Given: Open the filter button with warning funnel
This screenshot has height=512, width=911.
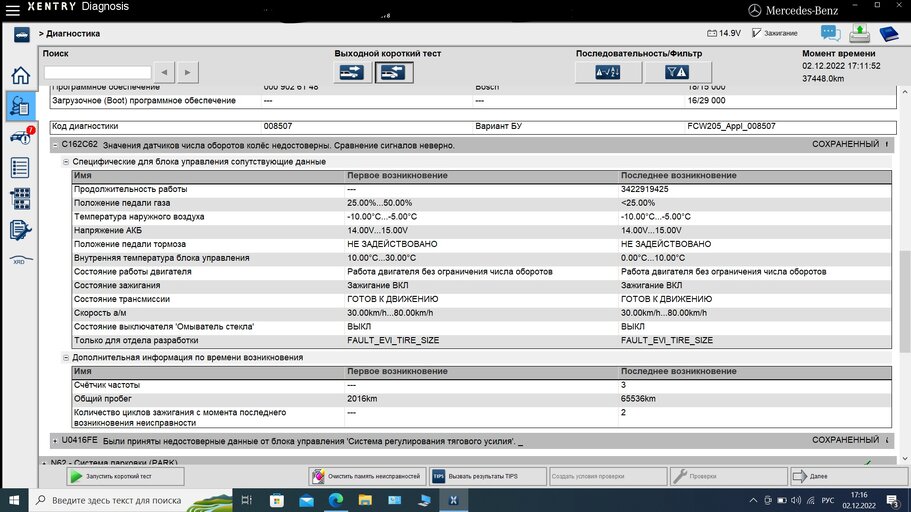Looking at the screenshot, I should [677, 72].
